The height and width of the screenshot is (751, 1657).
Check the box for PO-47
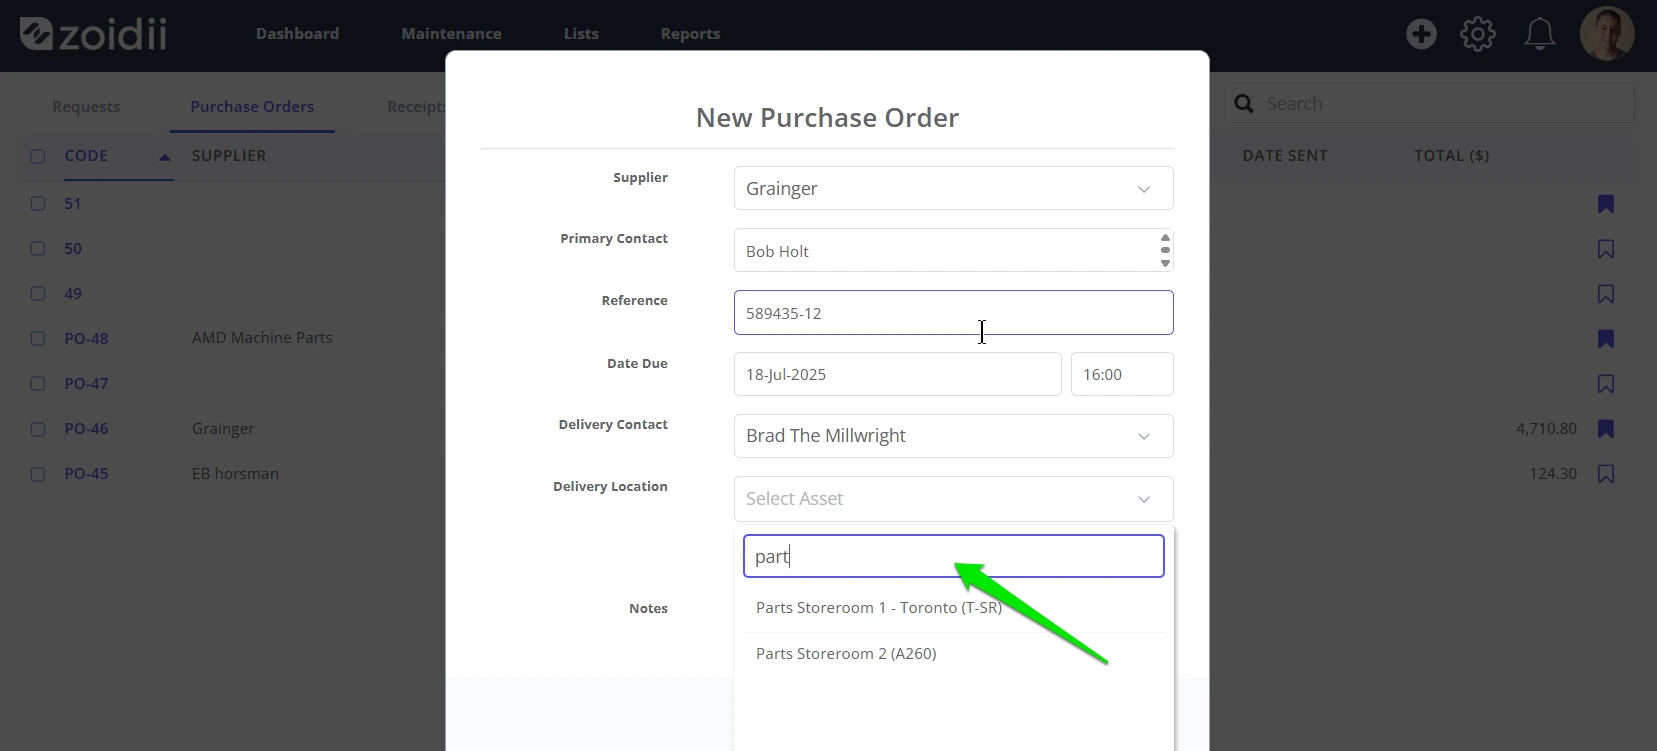38,383
